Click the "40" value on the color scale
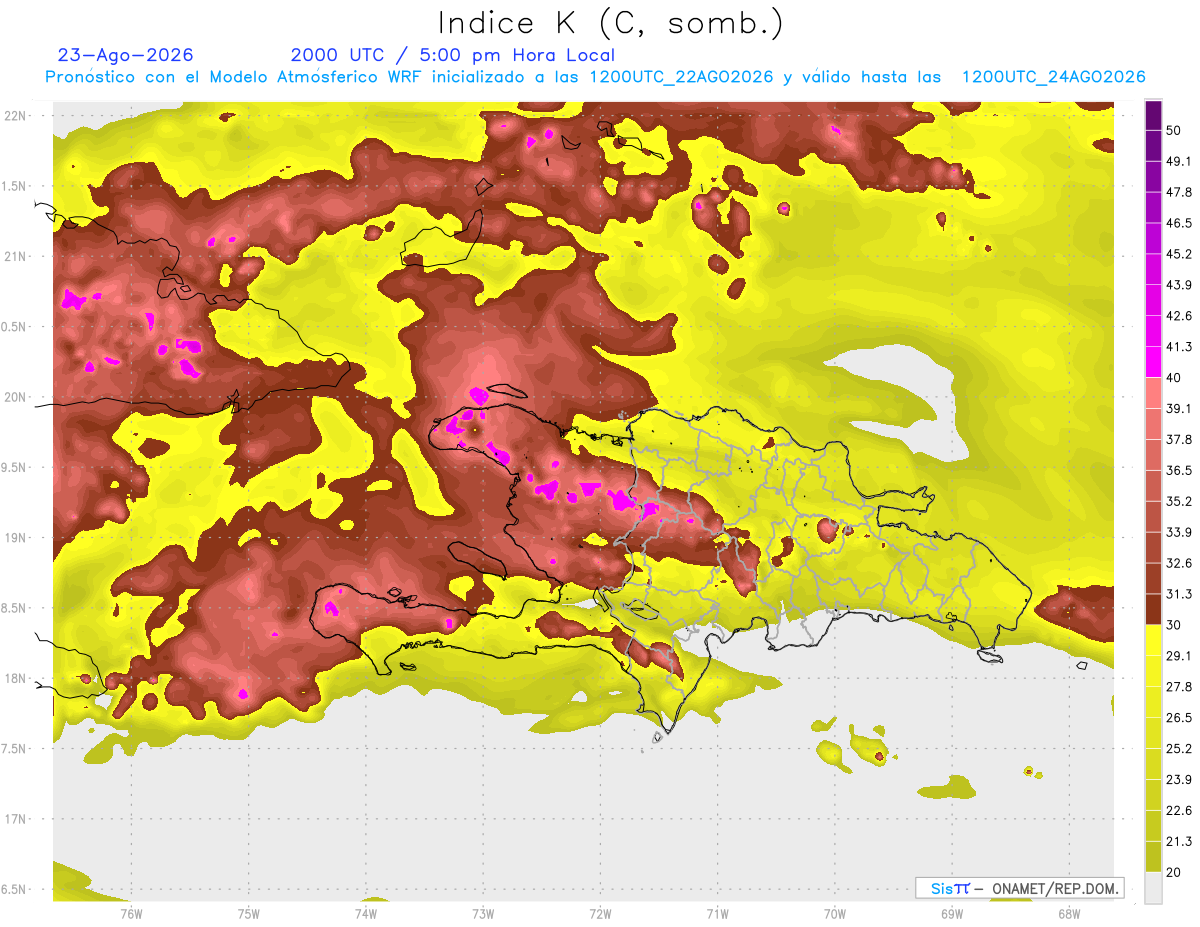 (1175, 377)
